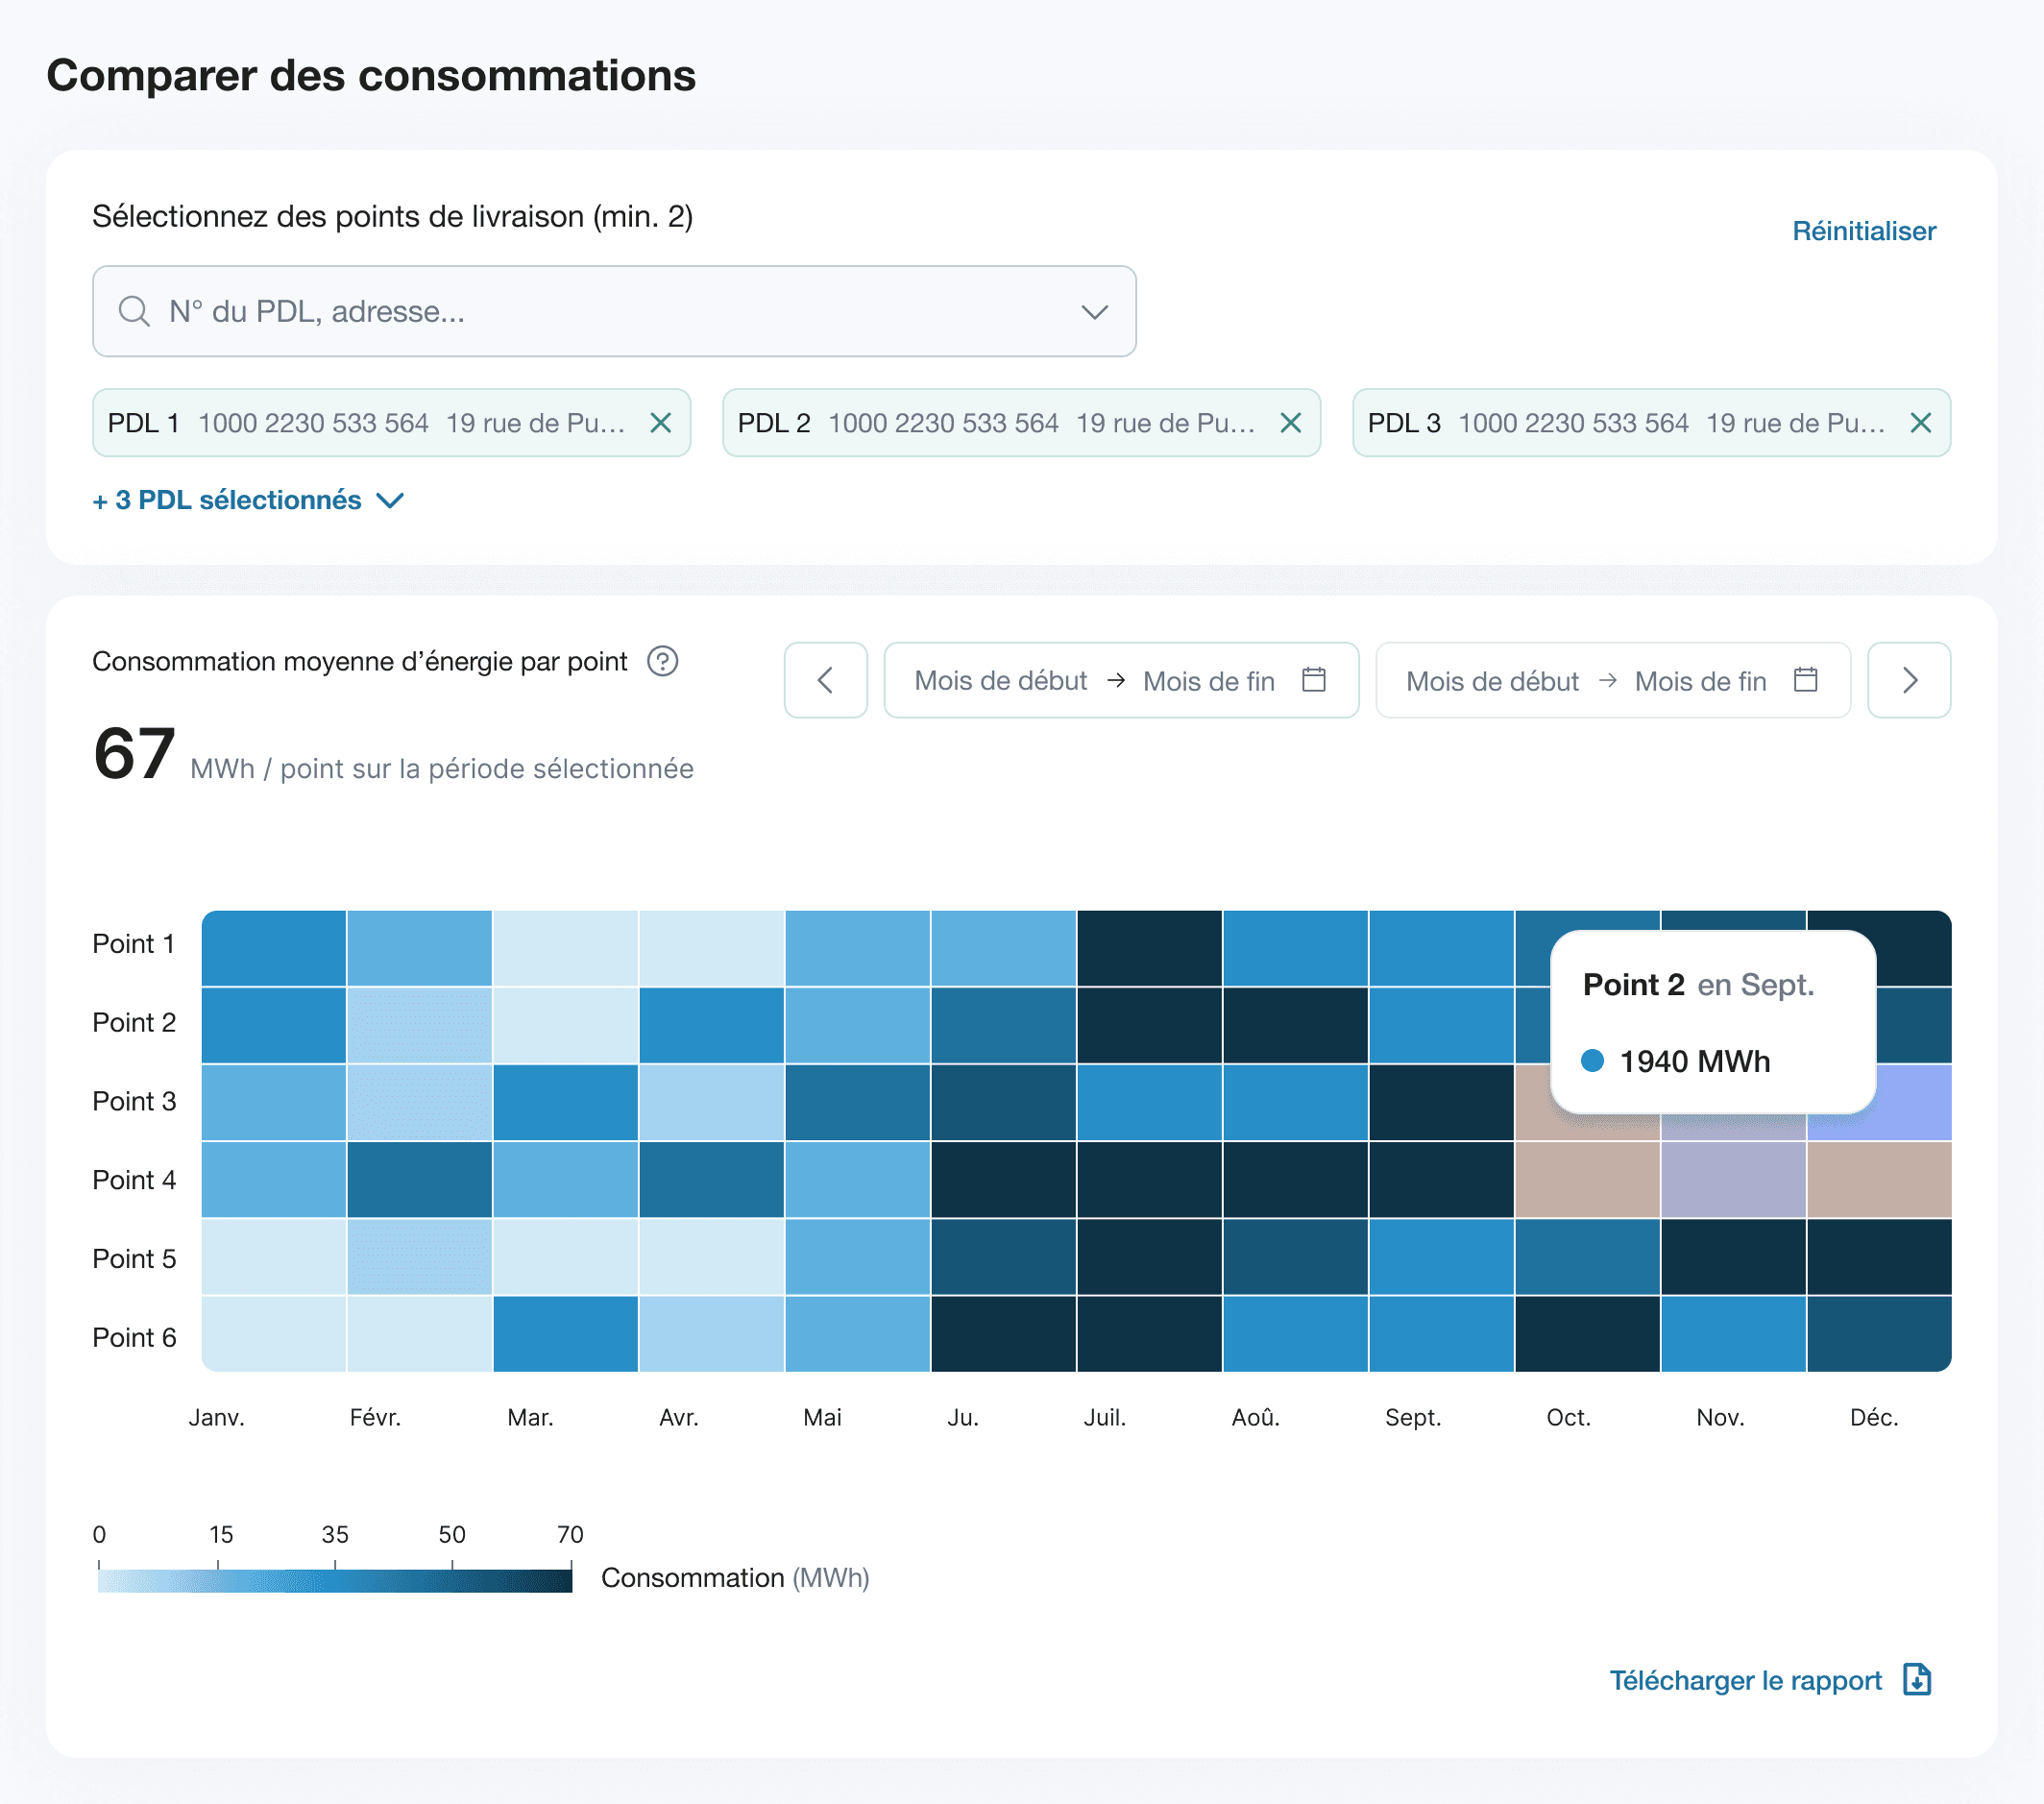Open PDL selector dropdown chevron
Image resolution: width=2044 pixels, height=1804 pixels.
pyautogui.click(x=1095, y=311)
